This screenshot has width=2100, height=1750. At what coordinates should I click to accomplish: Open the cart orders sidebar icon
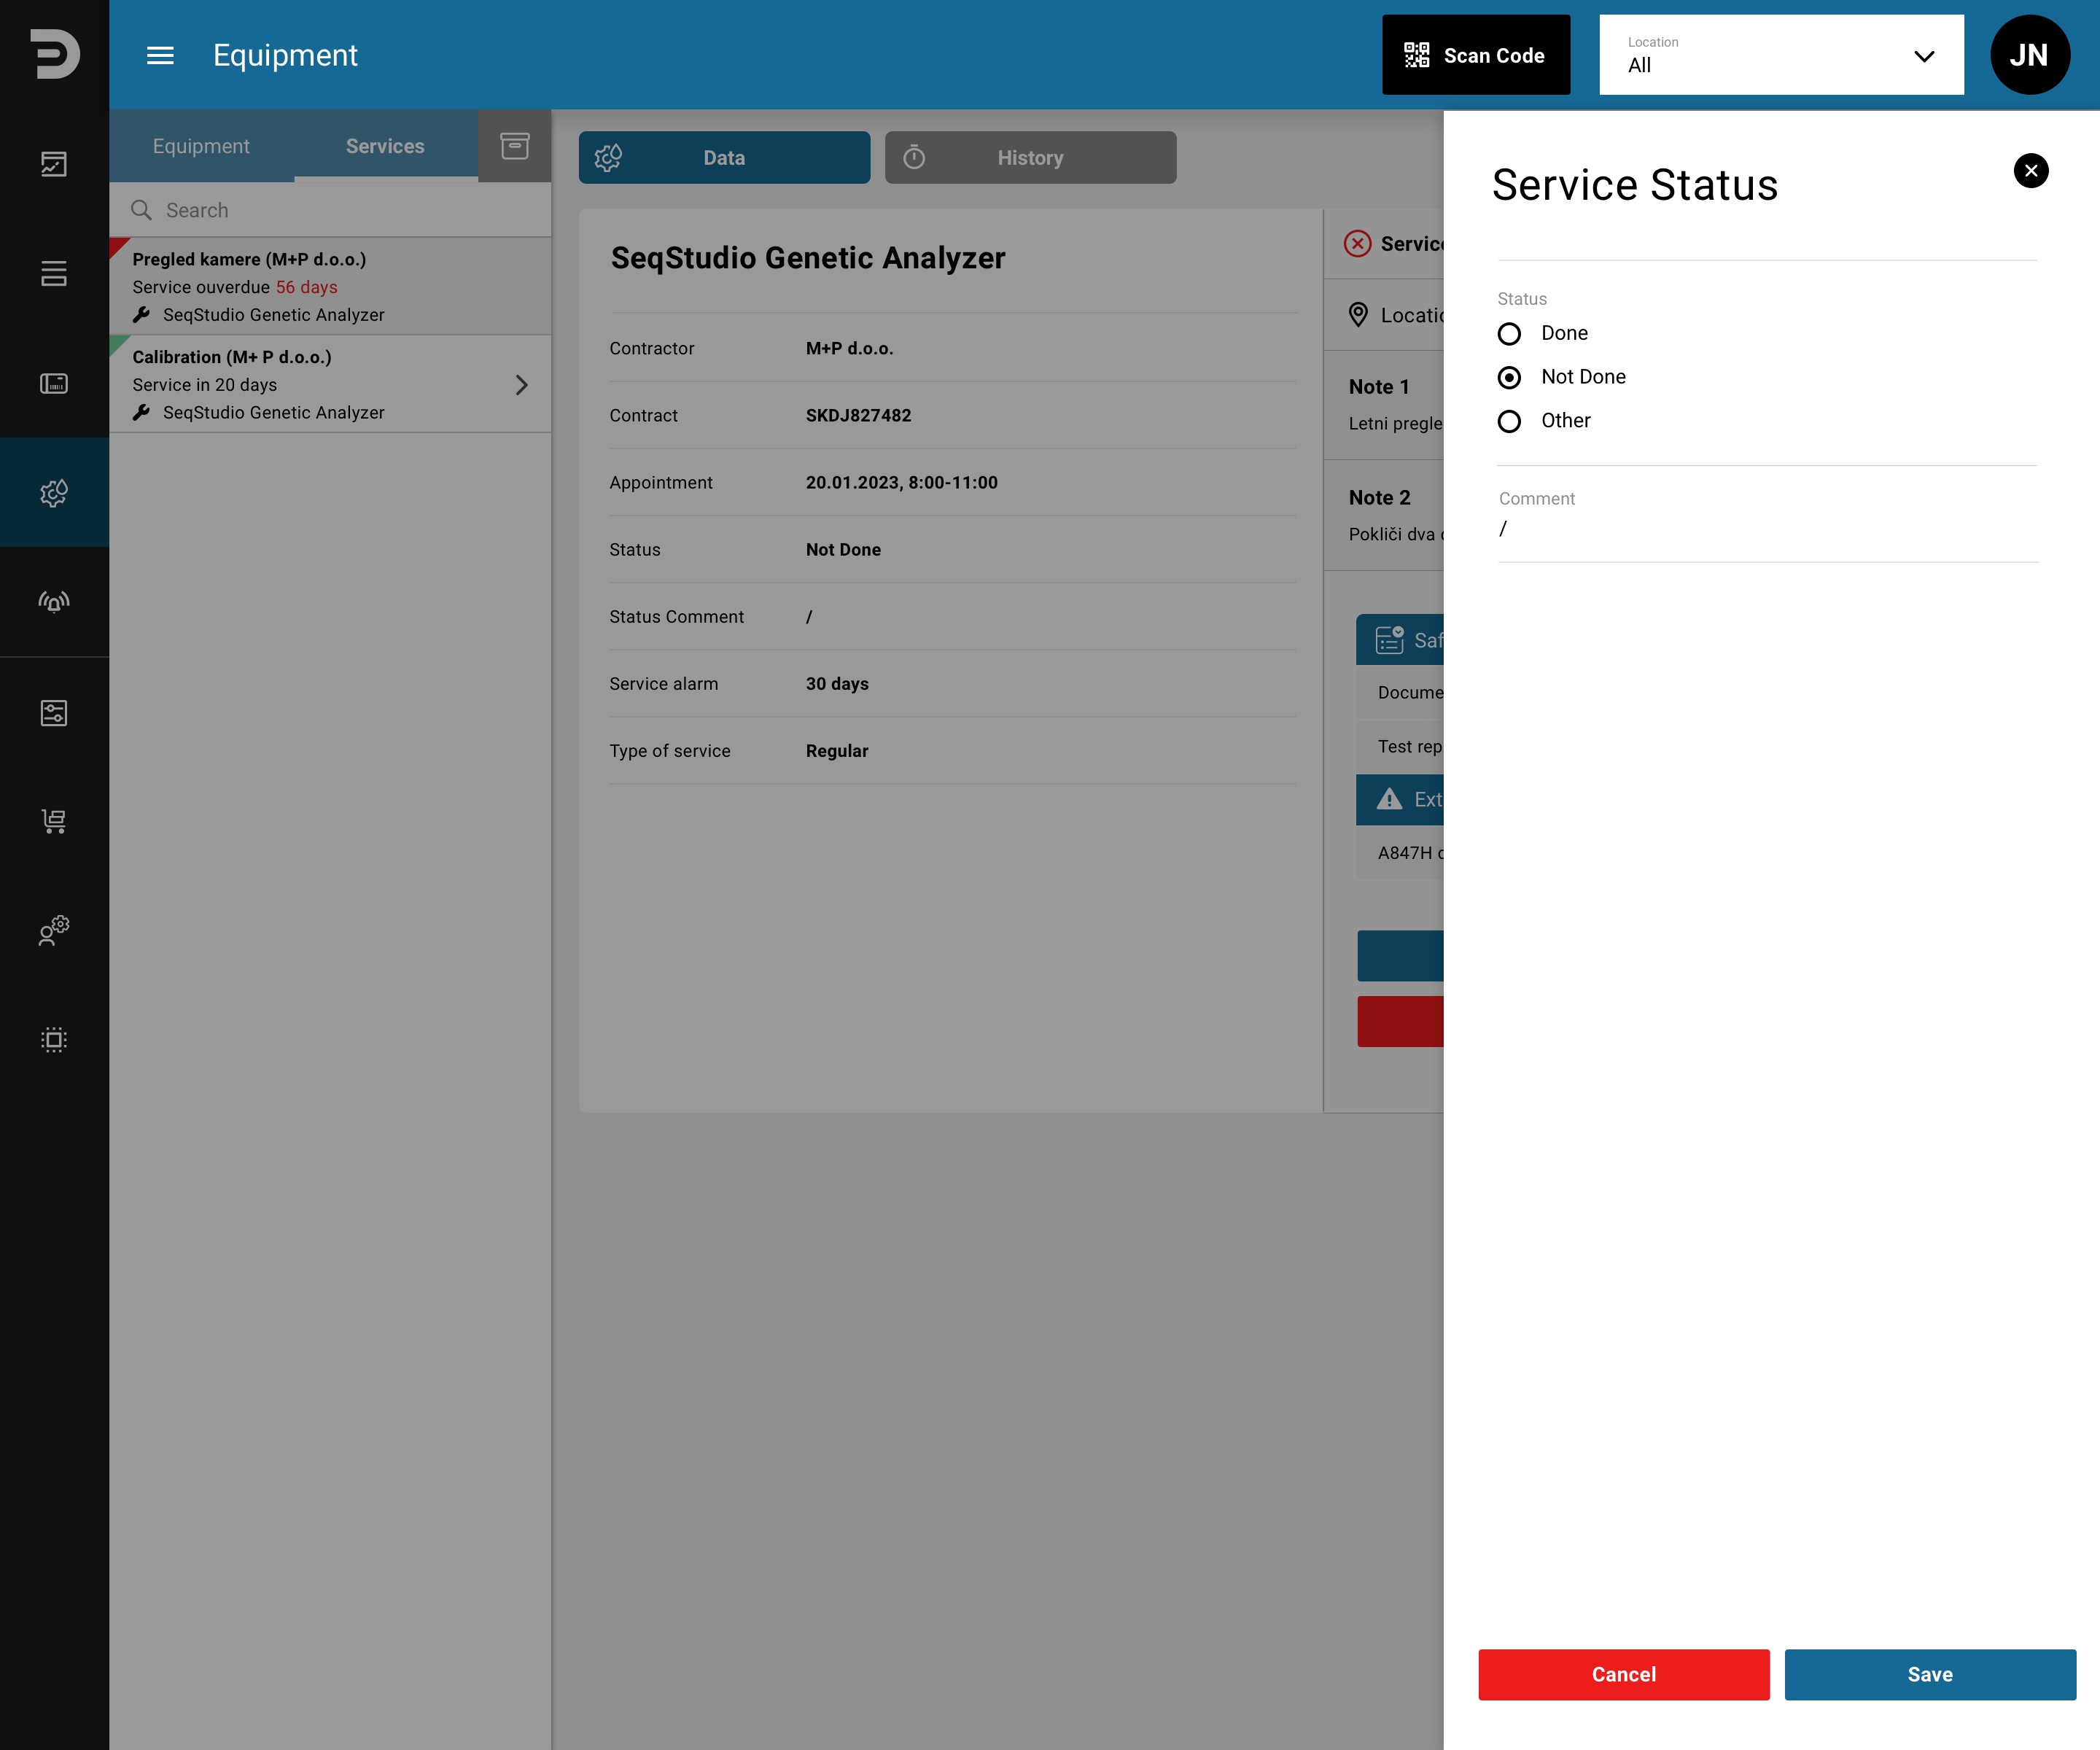click(x=54, y=821)
